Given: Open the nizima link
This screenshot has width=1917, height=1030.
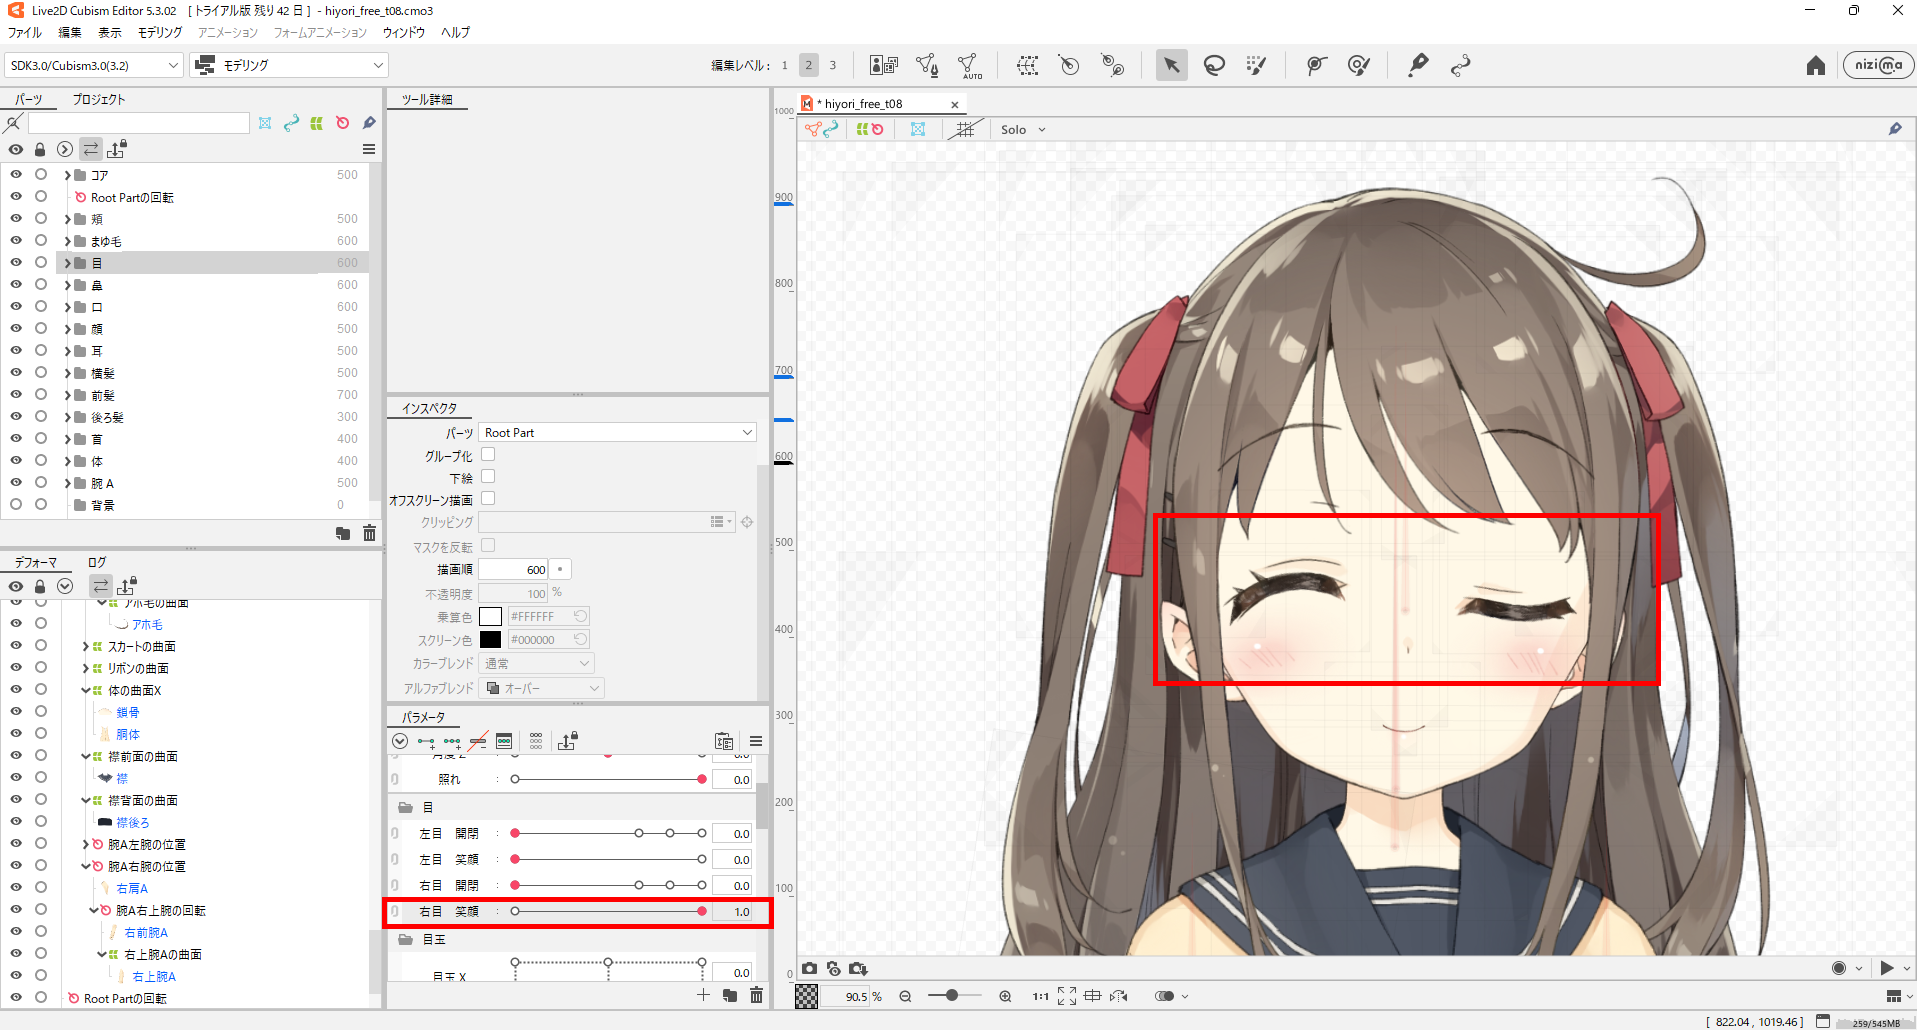Looking at the screenshot, I should (1878, 65).
